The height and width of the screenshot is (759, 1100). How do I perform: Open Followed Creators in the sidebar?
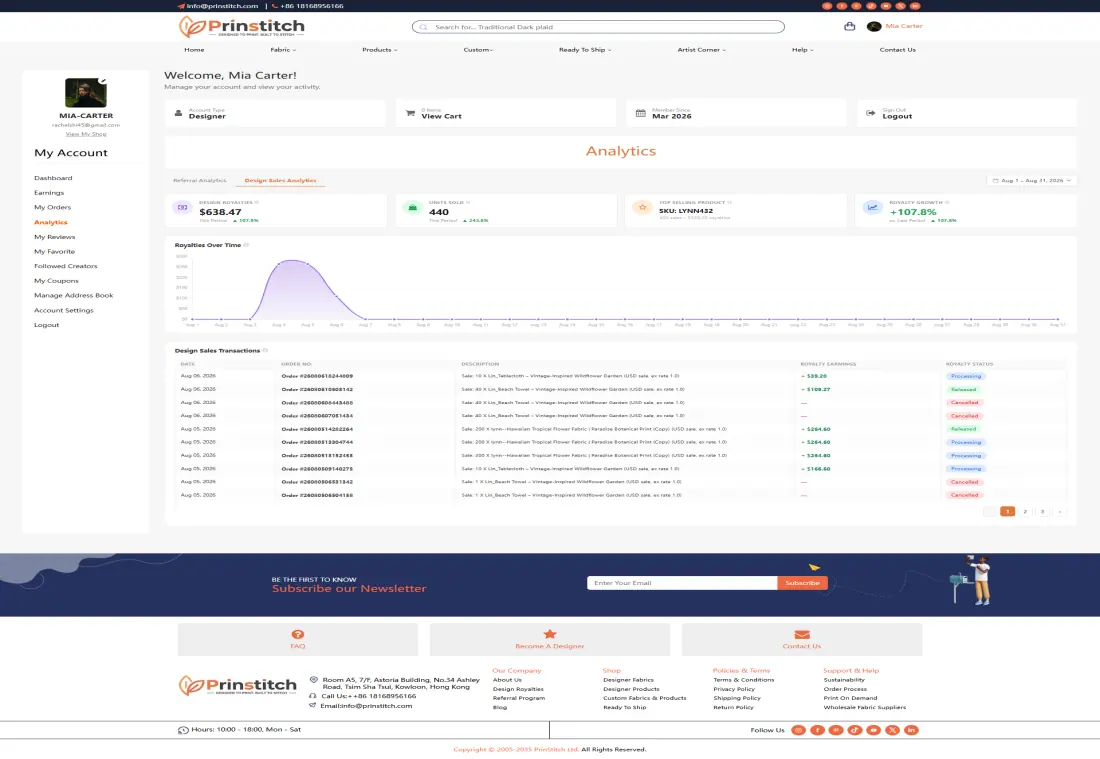point(66,267)
